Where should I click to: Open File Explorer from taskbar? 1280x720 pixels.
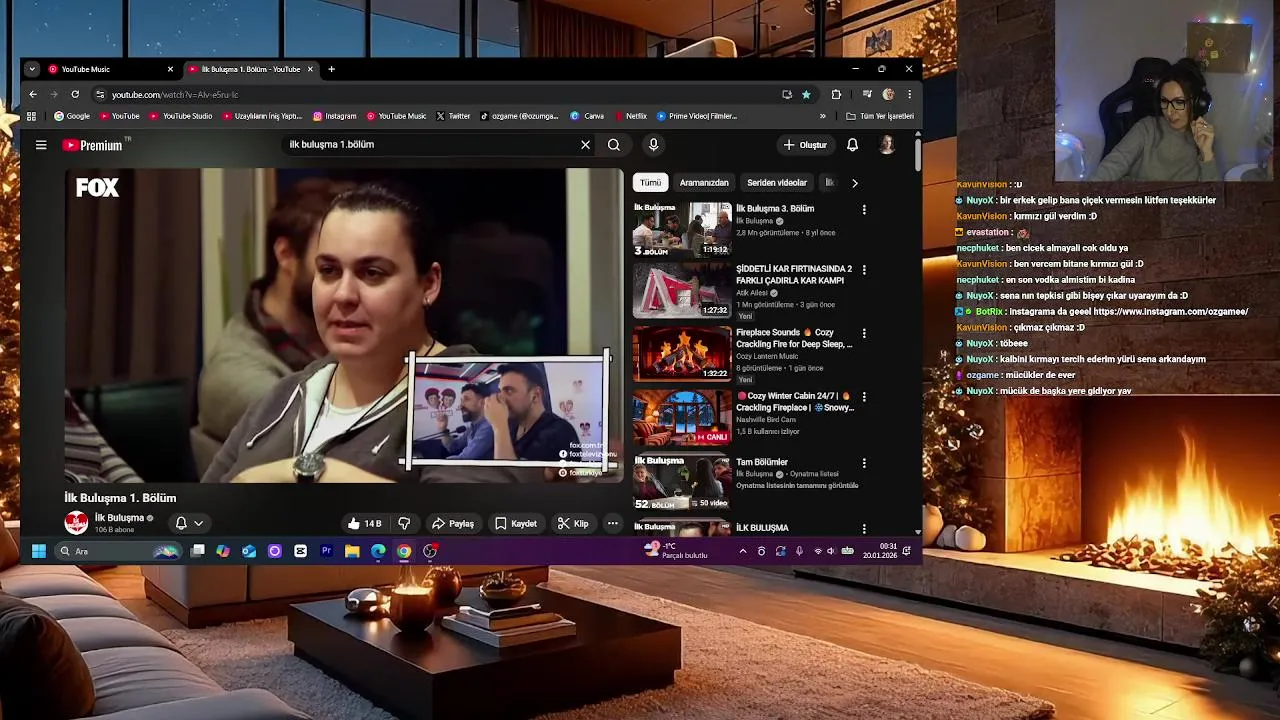(352, 551)
